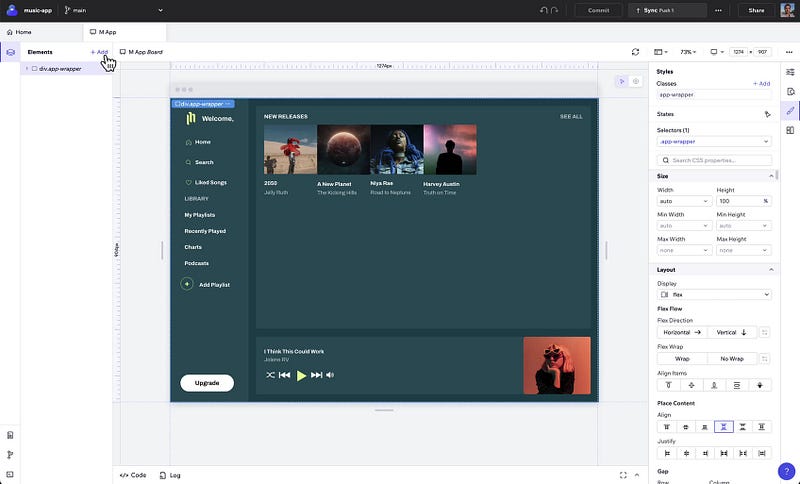This screenshot has height=484, width=800.
Task: Click the div.app-wrapper canvas label
Action: point(203,104)
